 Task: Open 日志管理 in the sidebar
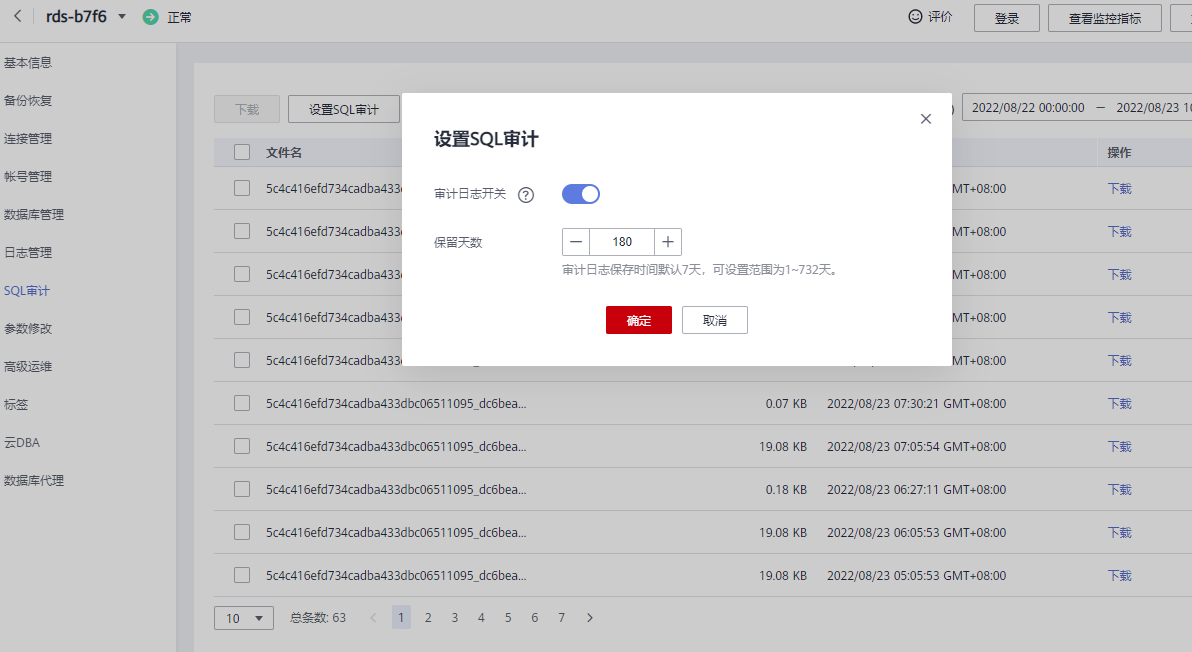[x=28, y=252]
